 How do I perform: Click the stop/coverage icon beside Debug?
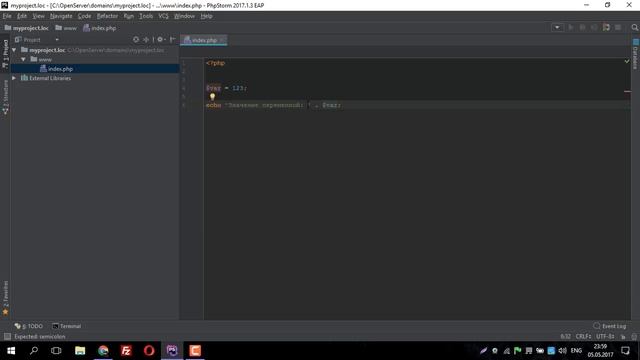click(x=594, y=27)
